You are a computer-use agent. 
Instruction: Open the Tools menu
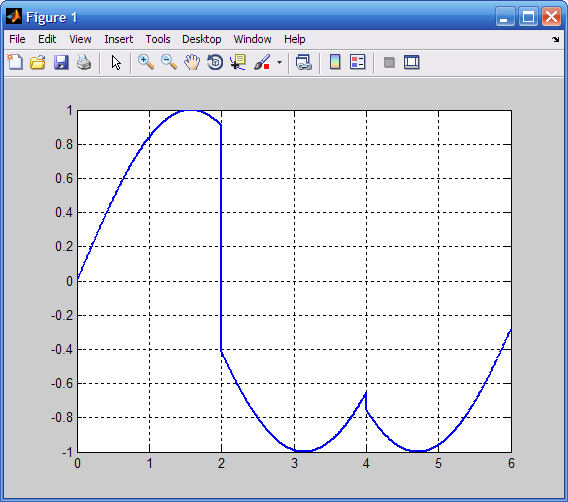158,39
